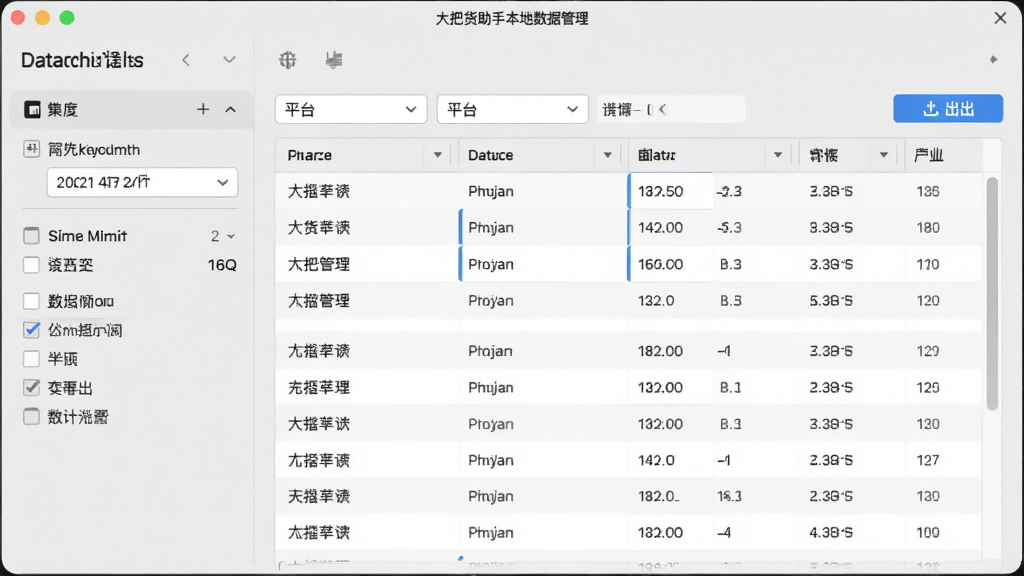Collapse the 集度 section

(231, 110)
